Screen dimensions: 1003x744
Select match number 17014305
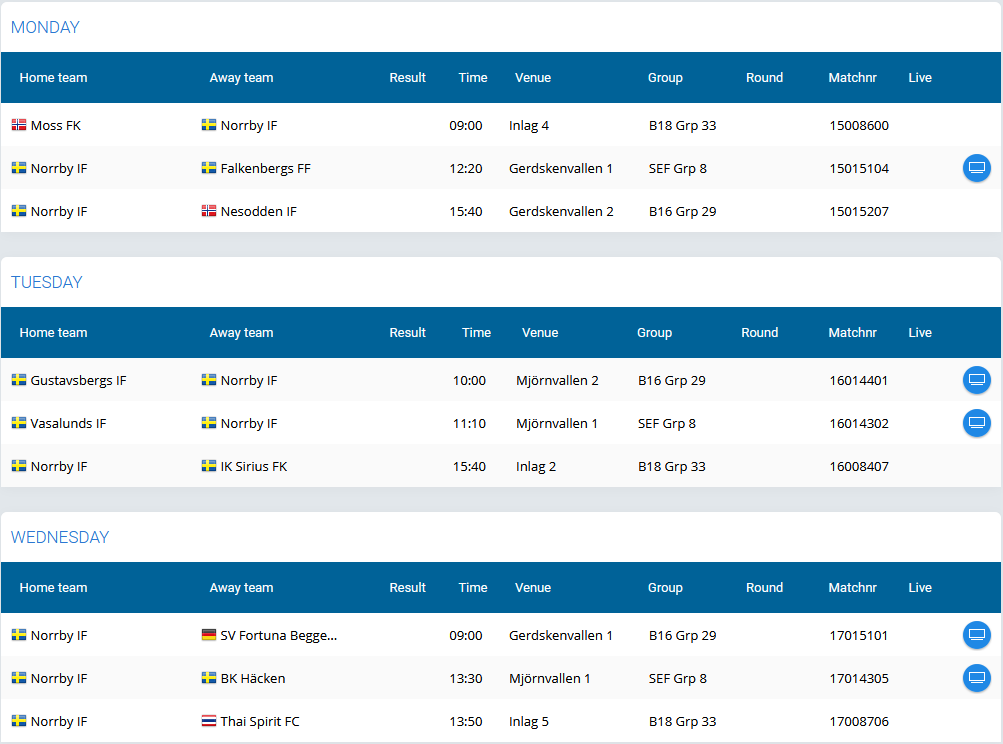click(859, 678)
